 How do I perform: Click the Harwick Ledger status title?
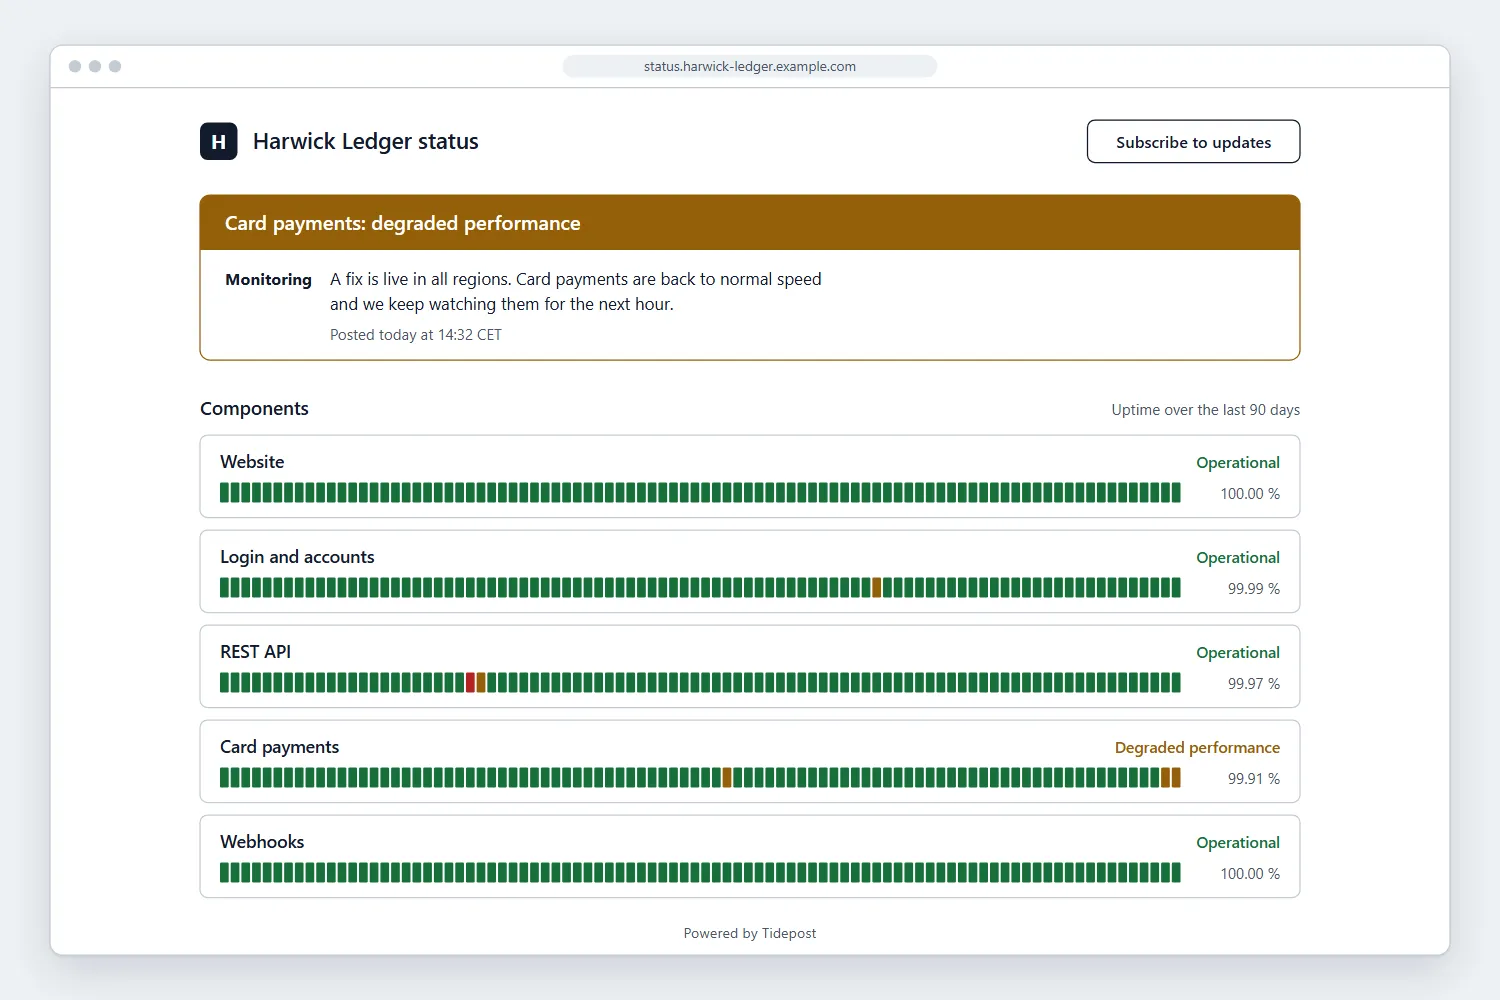coord(366,141)
